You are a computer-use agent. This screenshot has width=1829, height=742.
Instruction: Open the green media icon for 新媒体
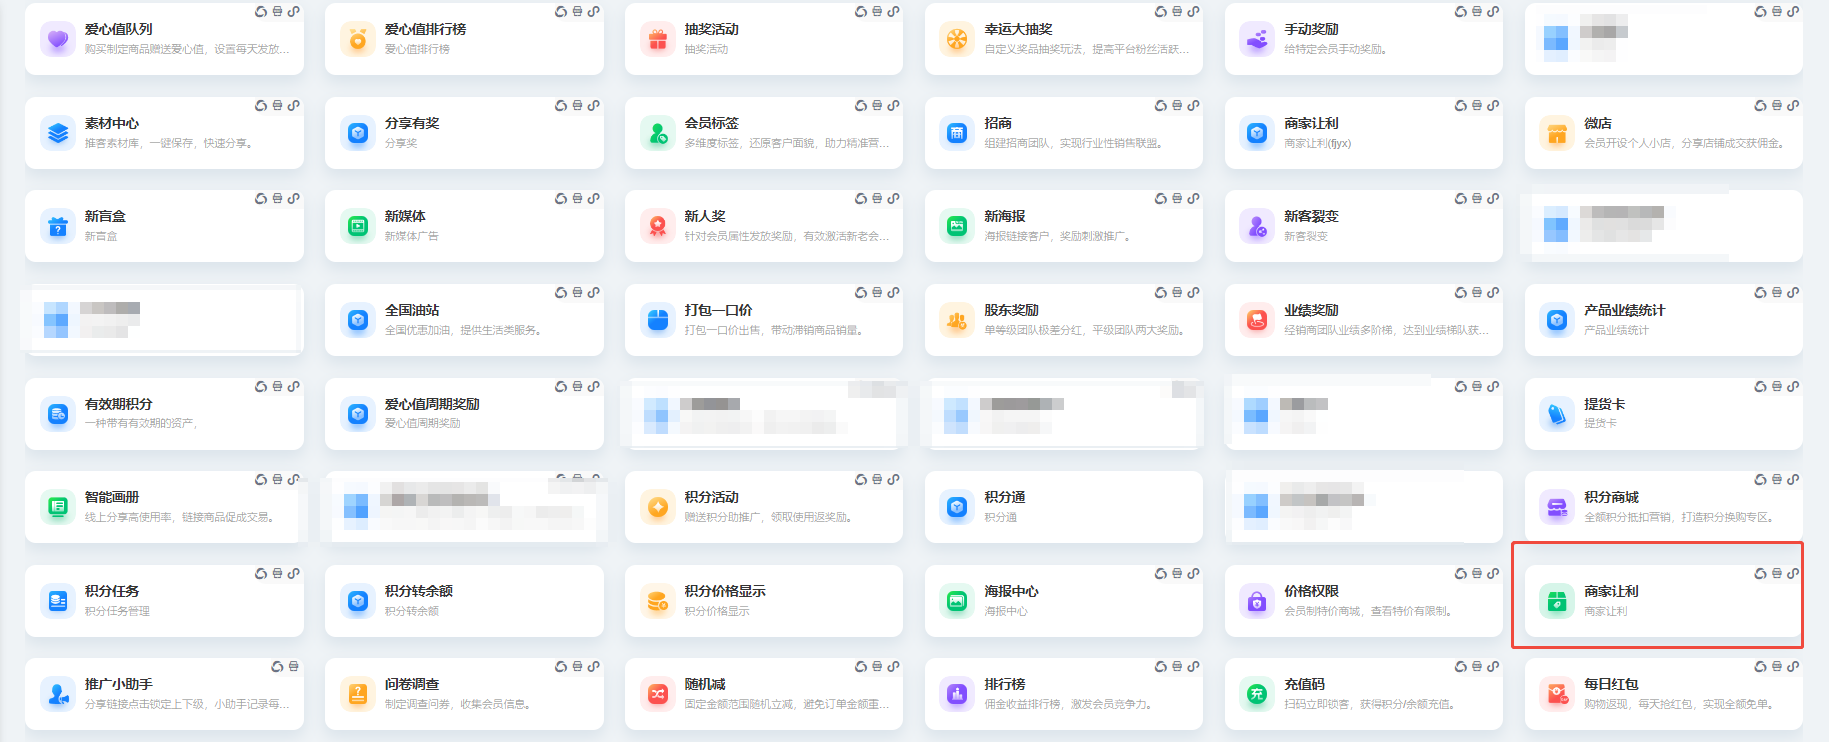[x=358, y=226]
